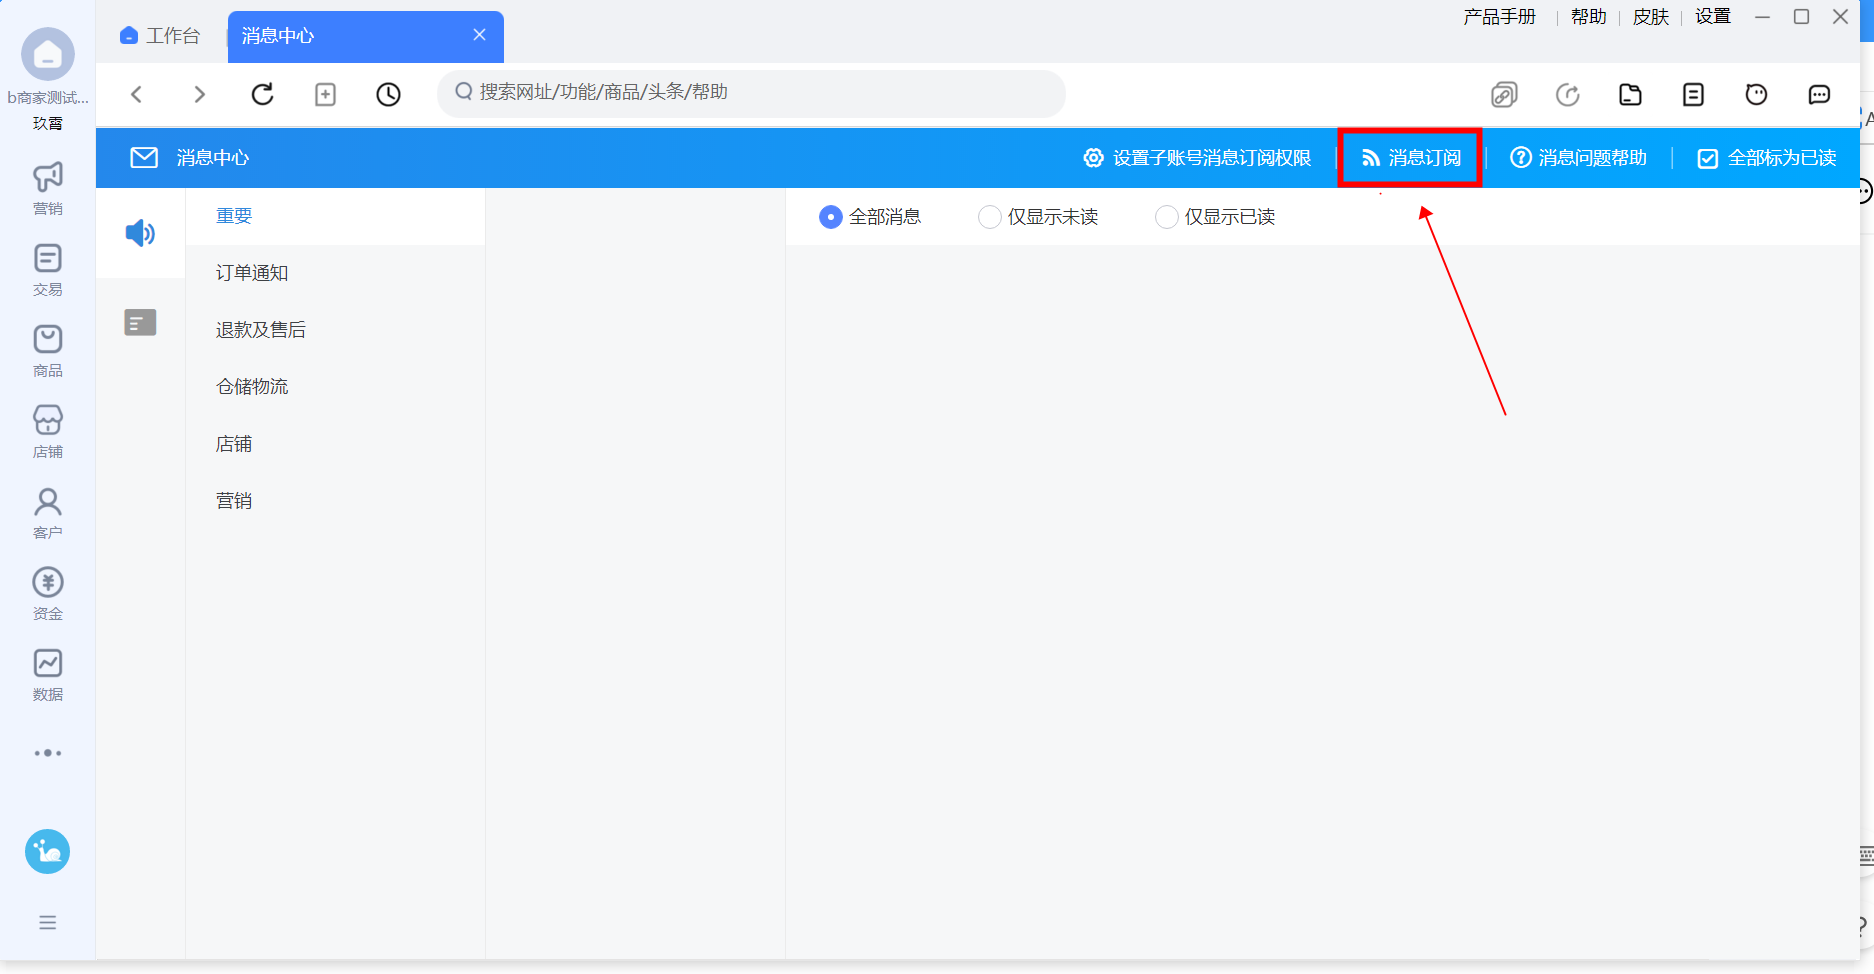
Task: Select the 仅显示未读 radio button
Action: pos(989,217)
